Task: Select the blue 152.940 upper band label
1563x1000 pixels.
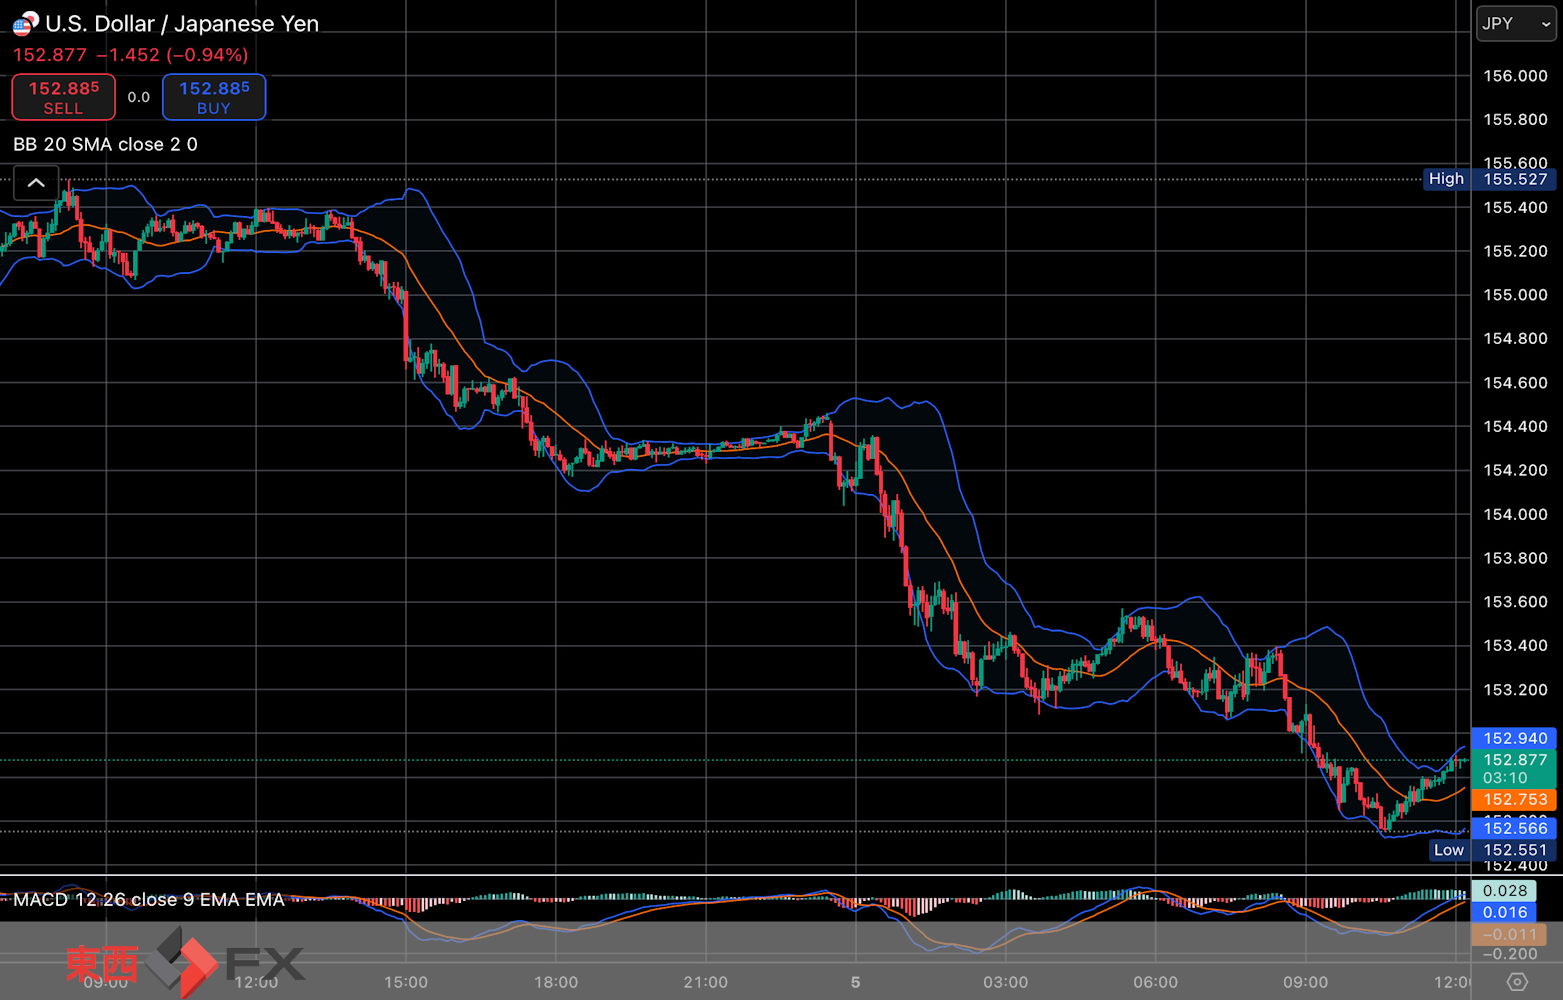Action: [1514, 738]
